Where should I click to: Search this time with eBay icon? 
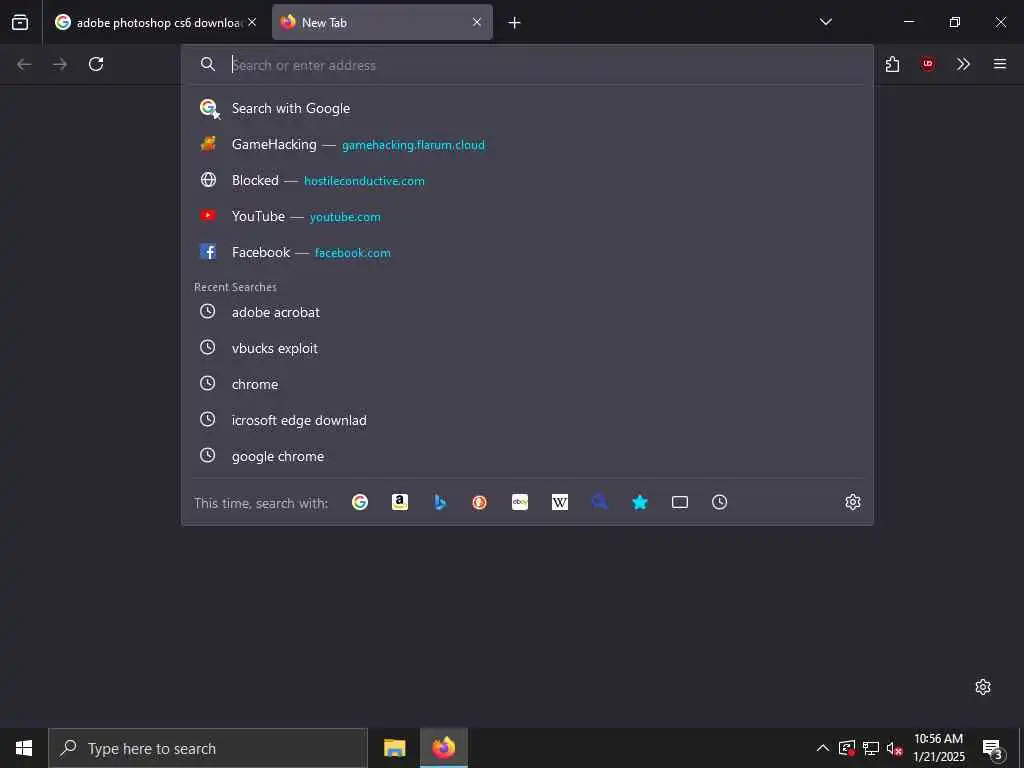coord(520,502)
